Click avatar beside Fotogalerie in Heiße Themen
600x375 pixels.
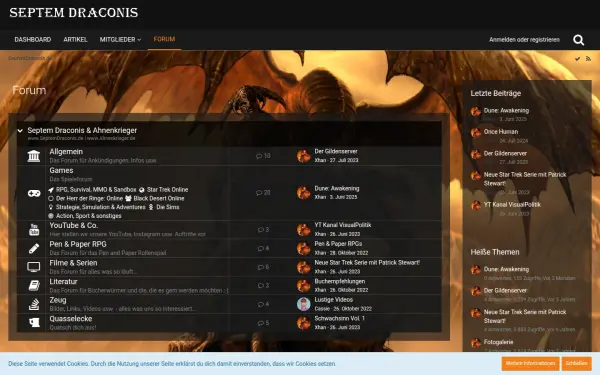pyautogui.click(x=476, y=343)
